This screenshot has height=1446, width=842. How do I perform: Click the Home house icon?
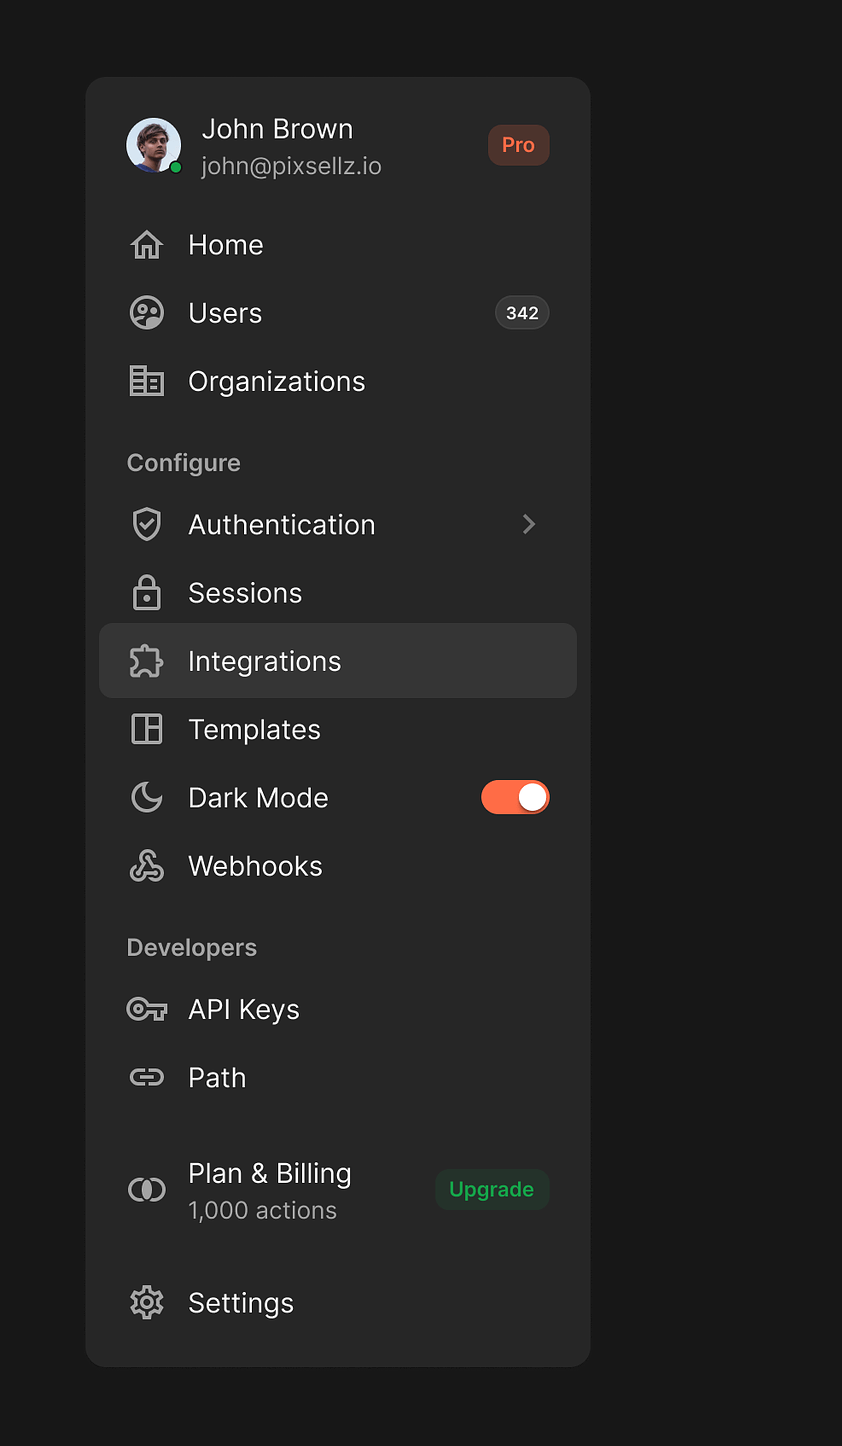147,245
